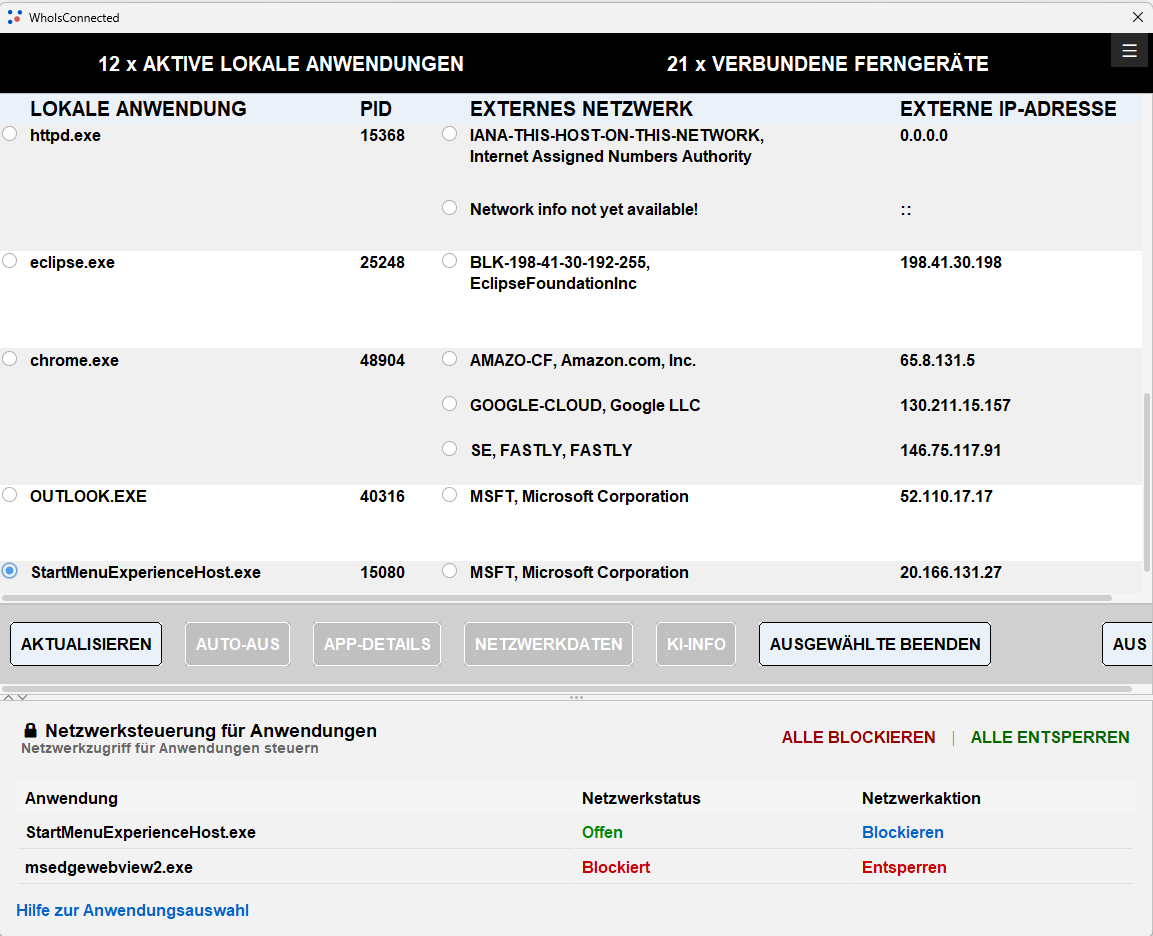The image size is (1153, 936).
Task: Open NETZWERKDATEN
Action: pyautogui.click(x=549, y=644)
